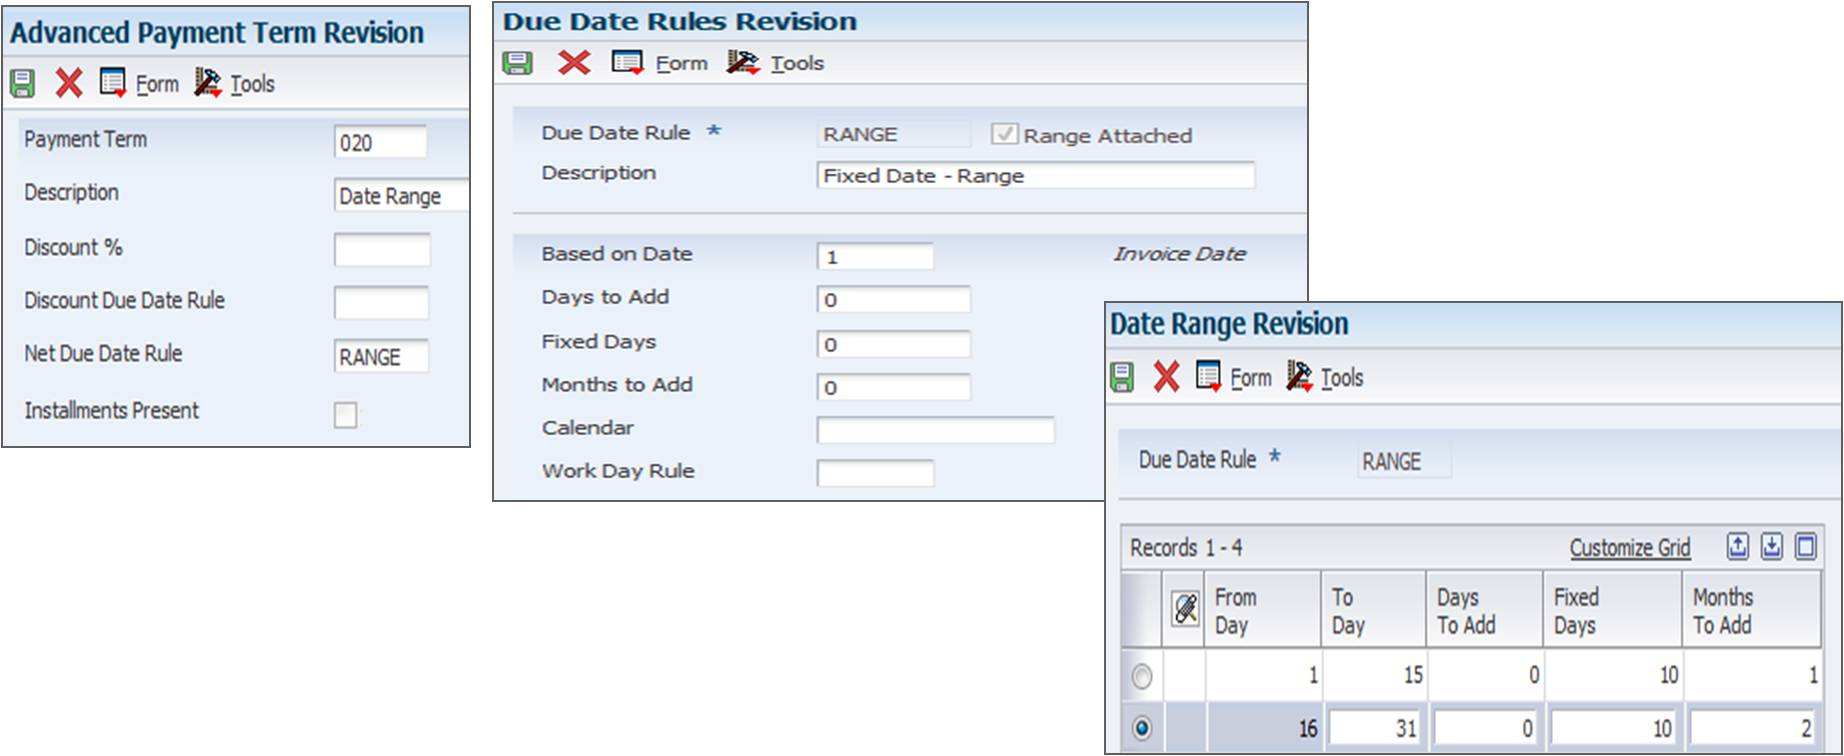
Task: Click To Day cell with value 31
Action: click(x=1376, y=728)
